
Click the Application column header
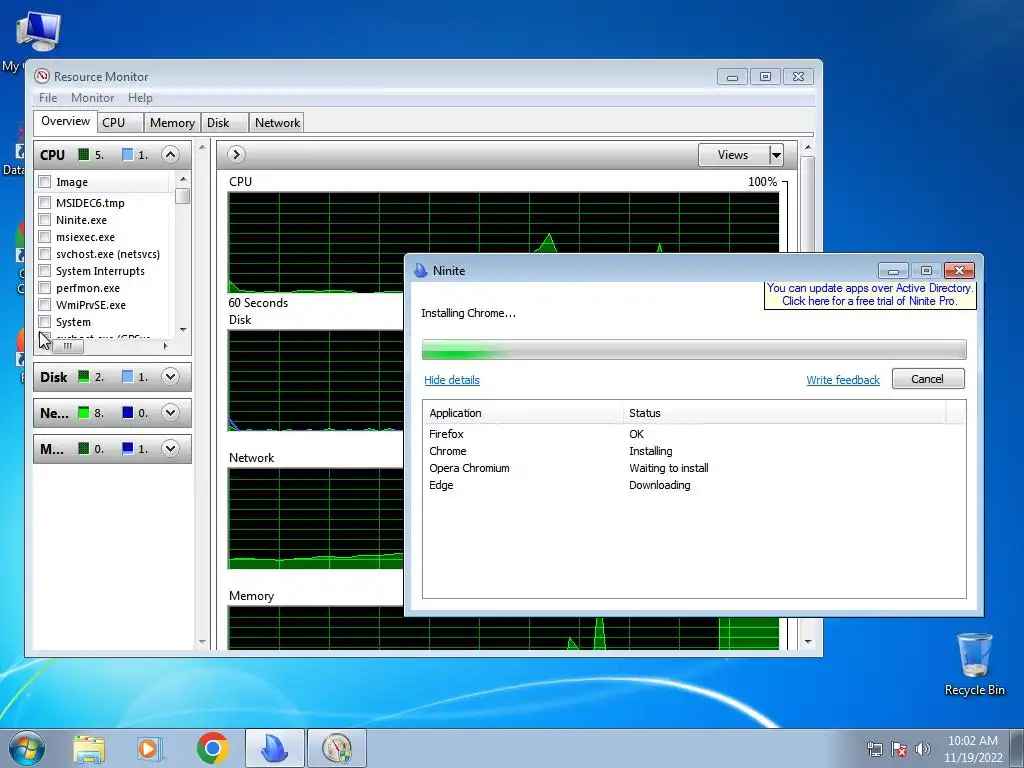pyautogui.click(x=522, y=413)
